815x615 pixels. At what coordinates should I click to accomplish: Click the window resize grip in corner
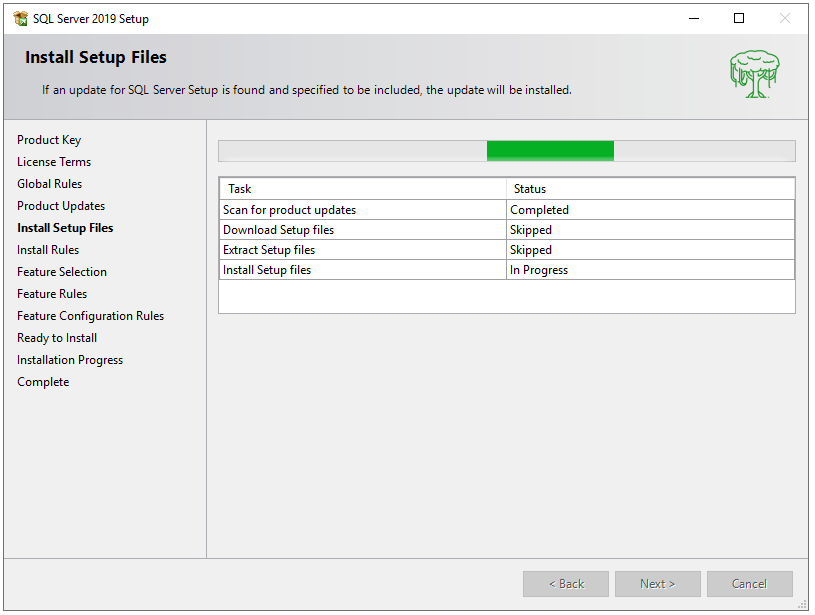pyautogui.click(x=803, y=605)
